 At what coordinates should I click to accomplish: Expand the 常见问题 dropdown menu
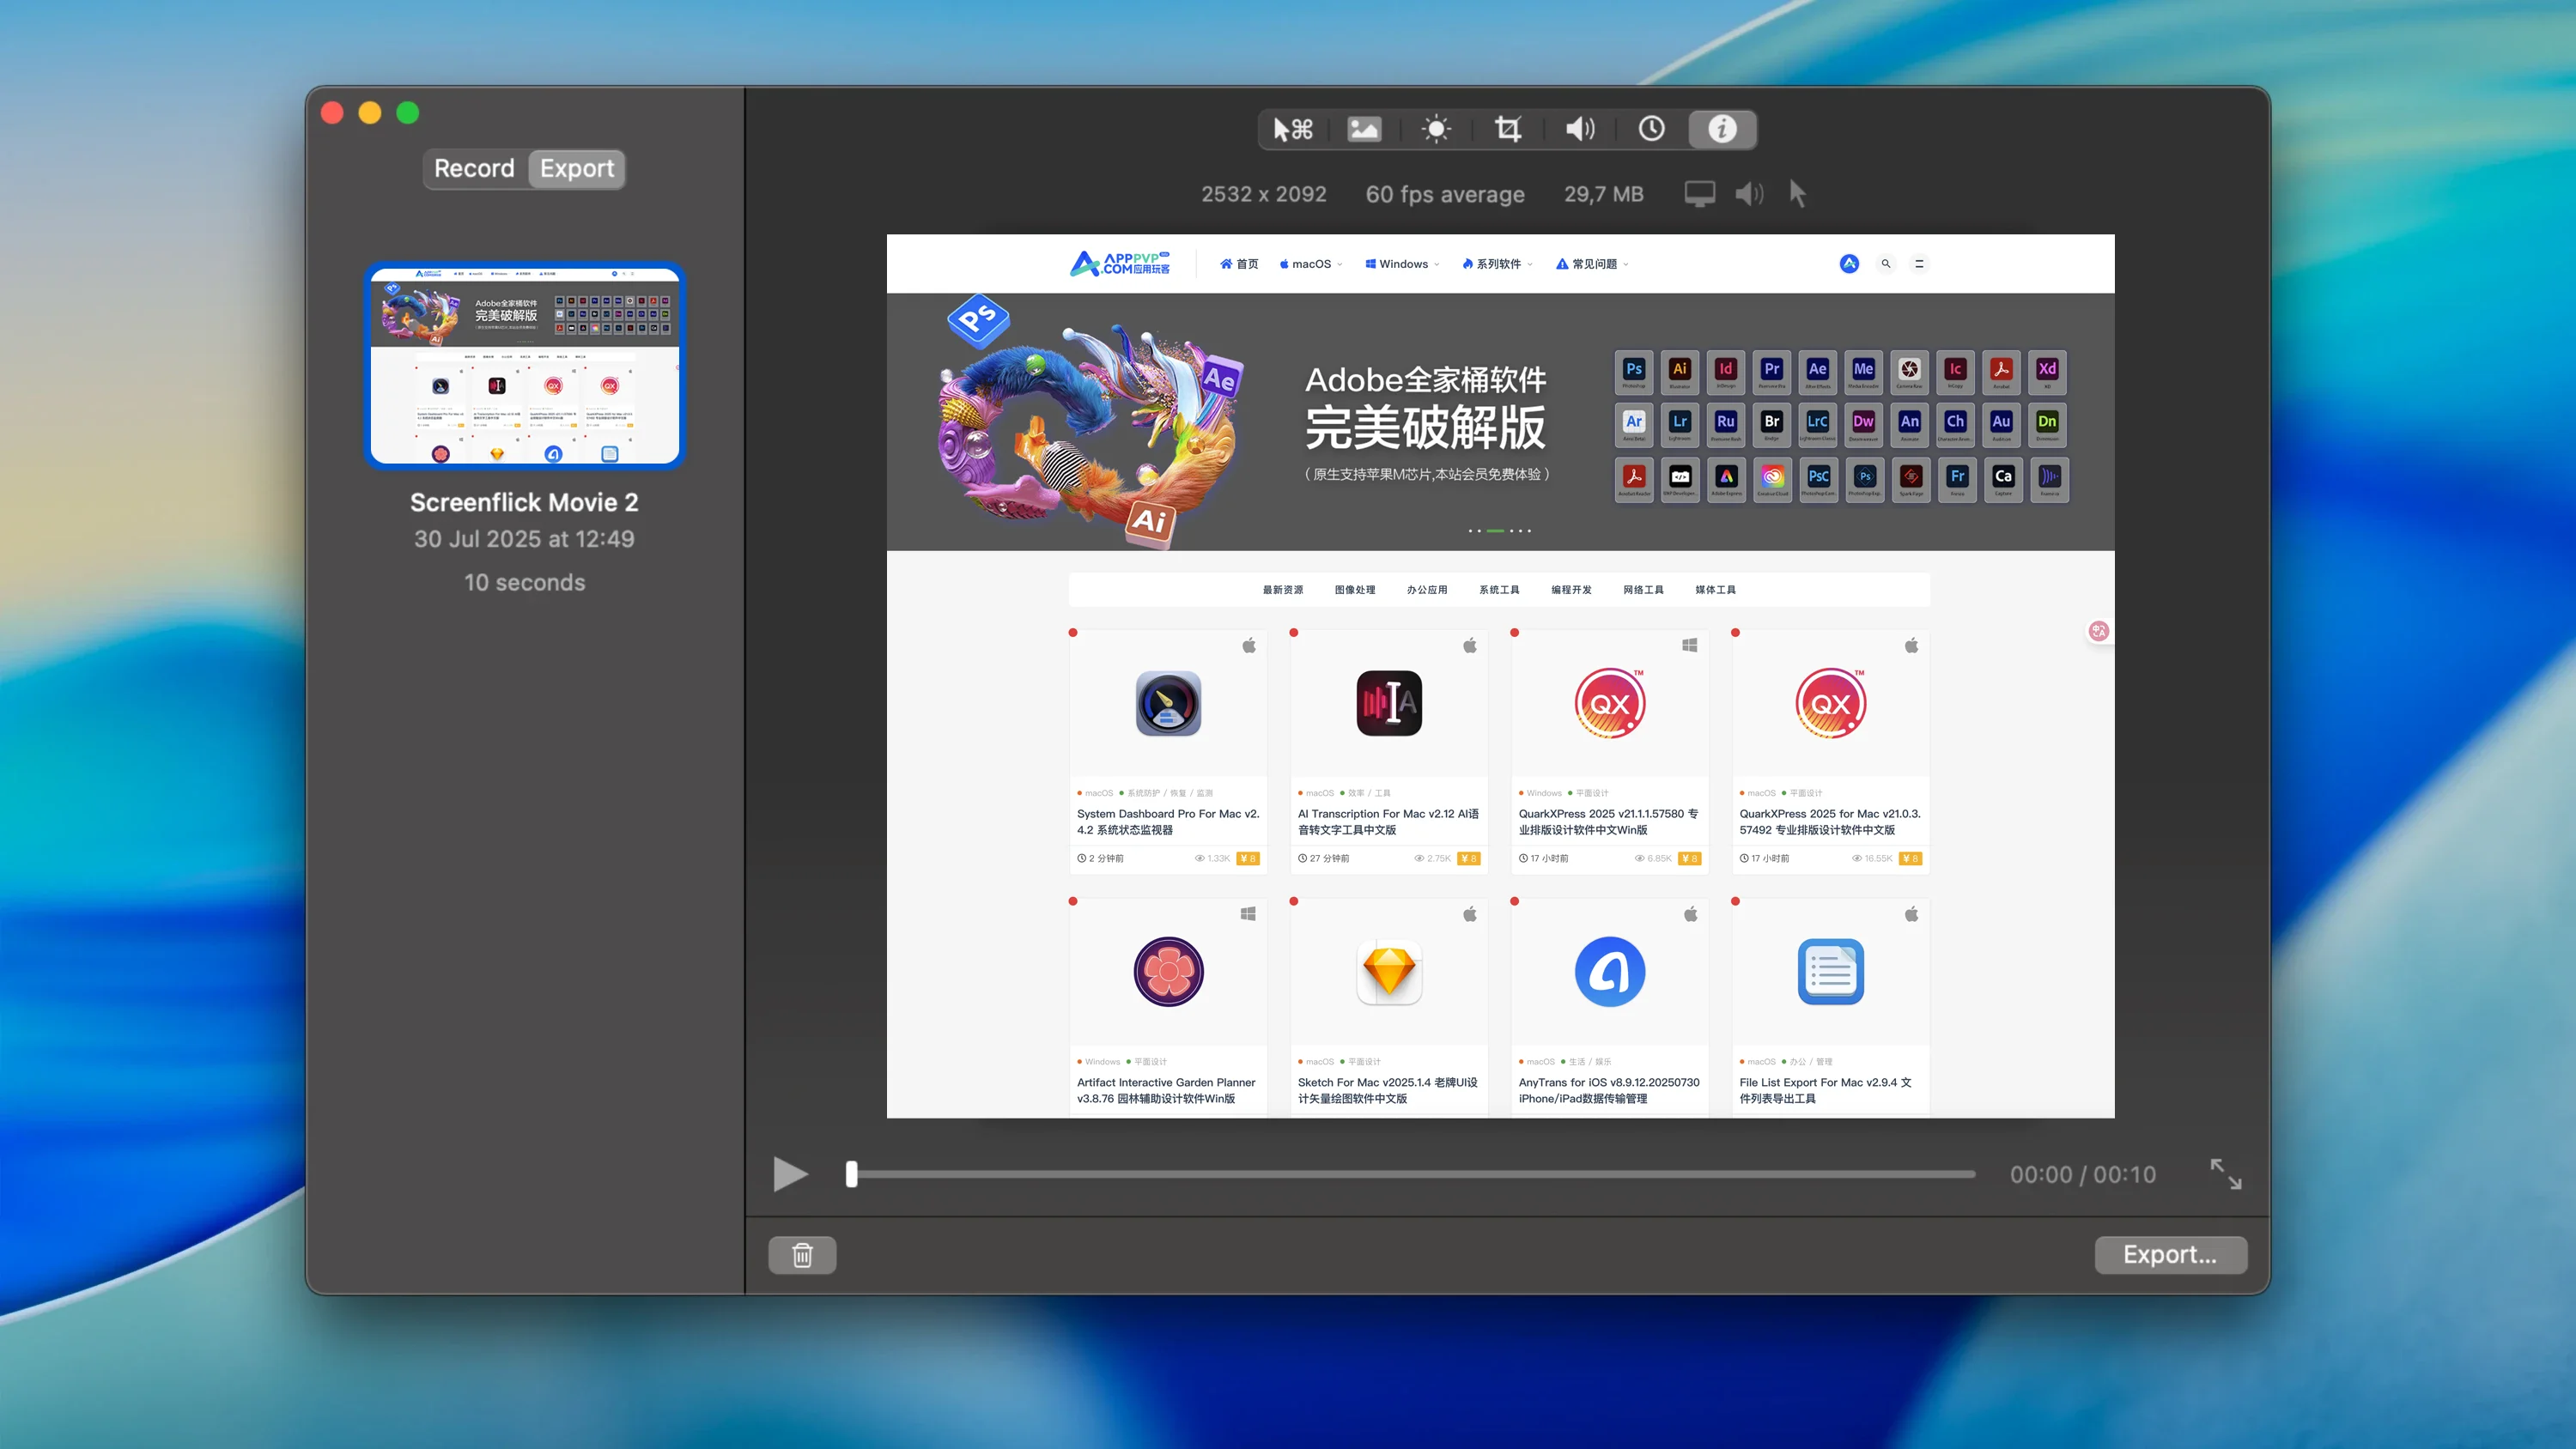pyautogui.click(x=1592, y=264)
